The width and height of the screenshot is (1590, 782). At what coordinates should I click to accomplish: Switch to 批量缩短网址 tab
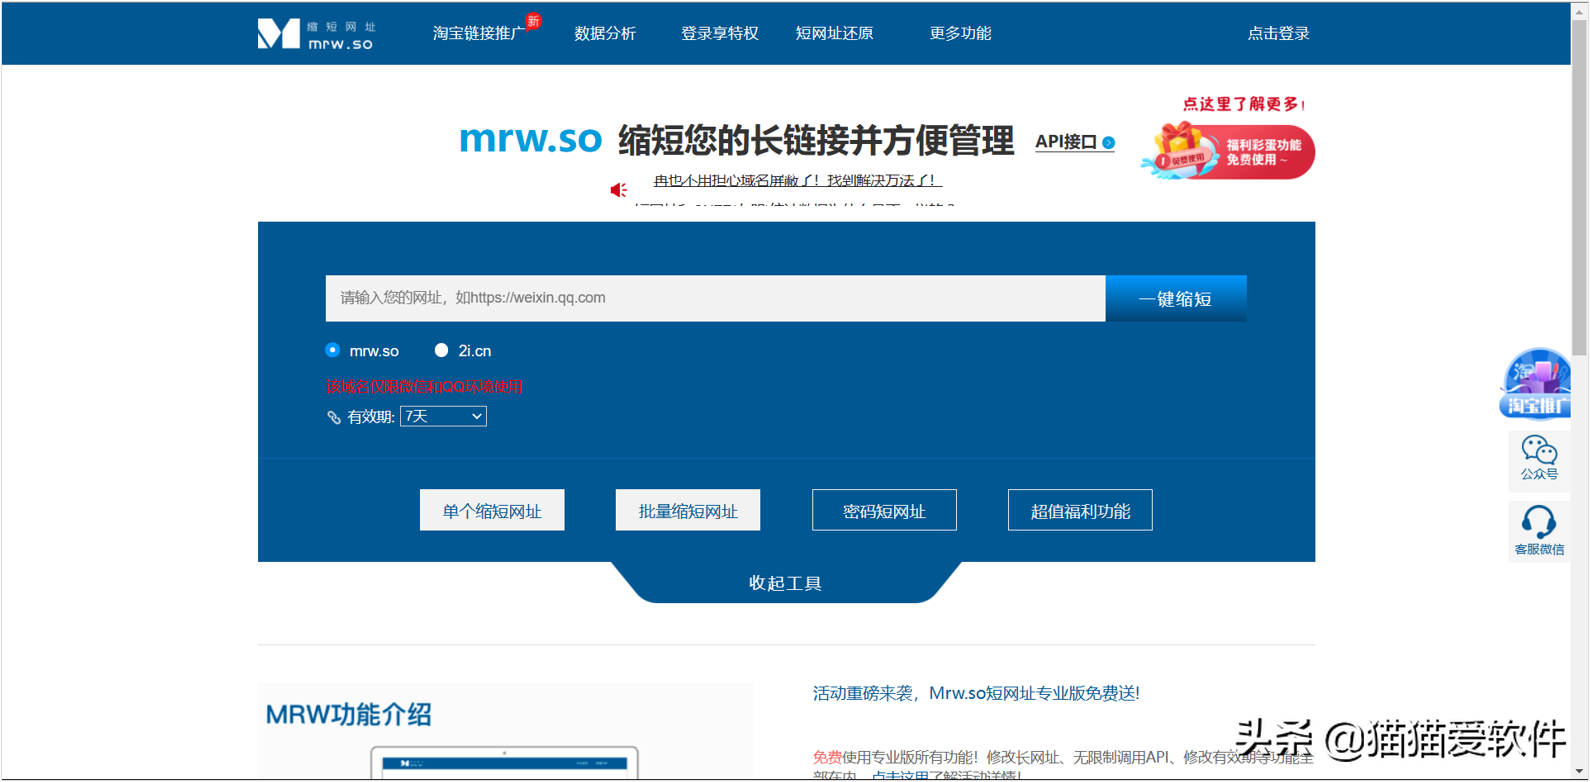pos(688,510)
